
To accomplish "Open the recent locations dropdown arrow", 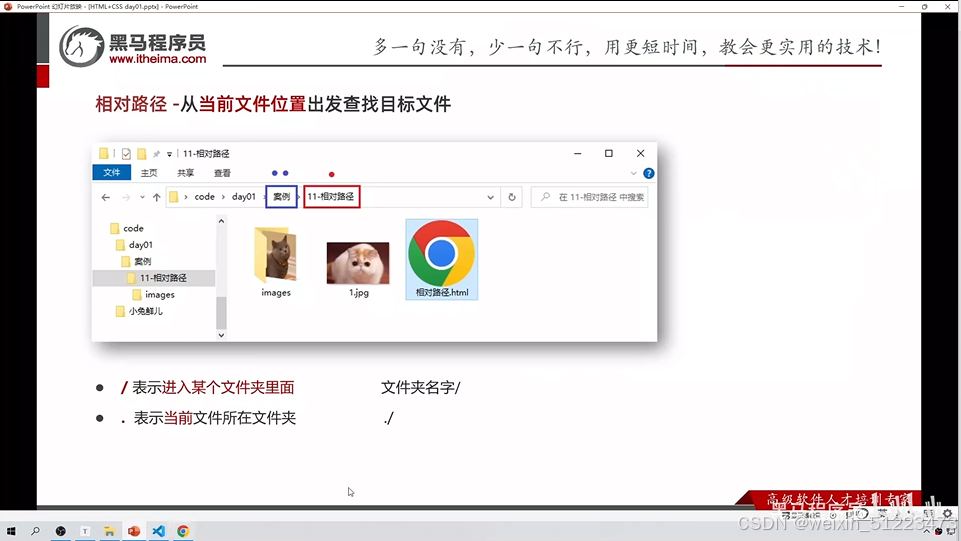I will (x=142, y=197).
